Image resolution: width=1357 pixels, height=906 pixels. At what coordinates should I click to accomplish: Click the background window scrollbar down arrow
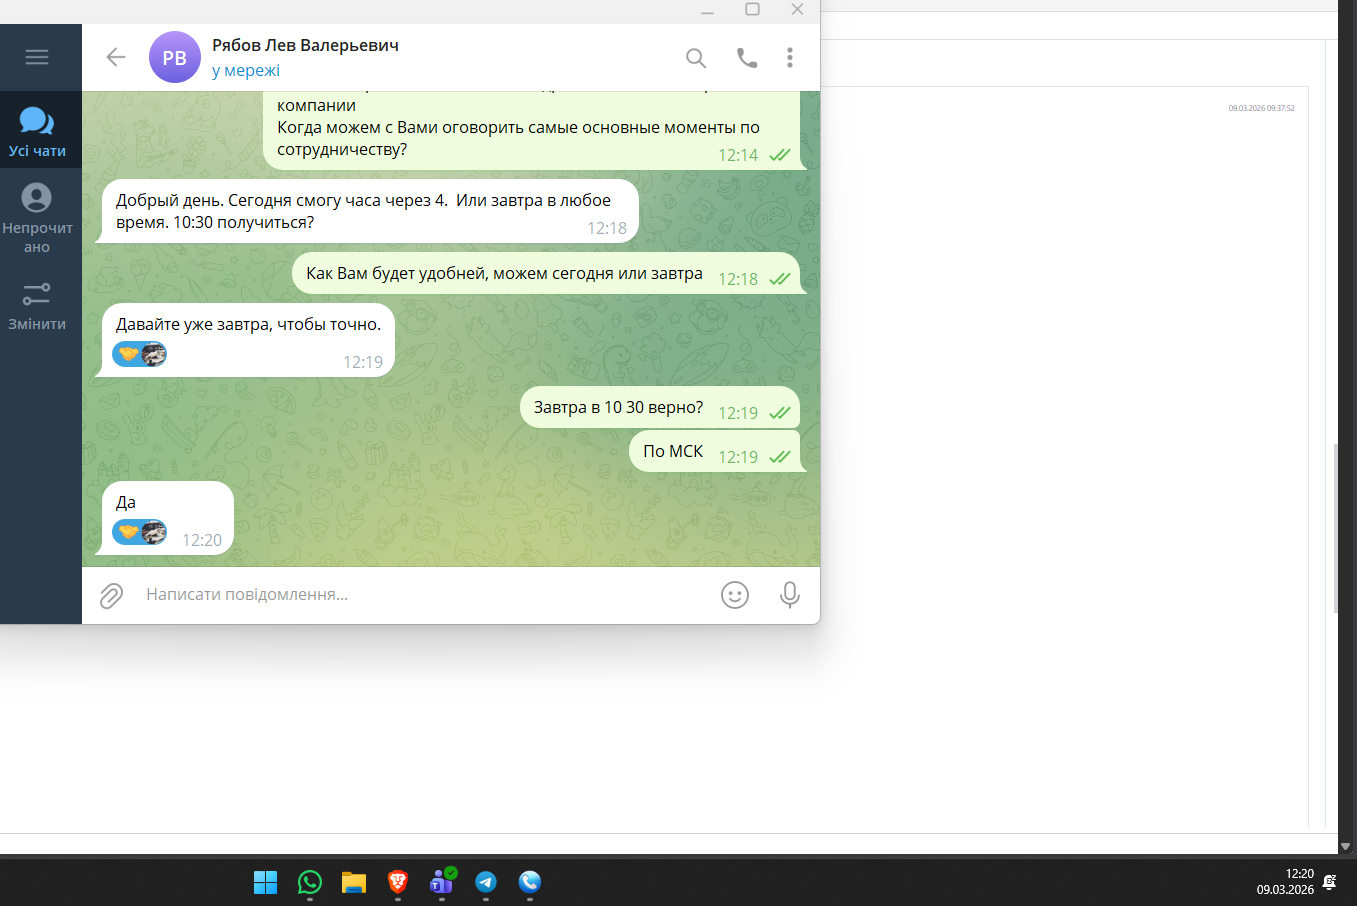coord(1345,846)
